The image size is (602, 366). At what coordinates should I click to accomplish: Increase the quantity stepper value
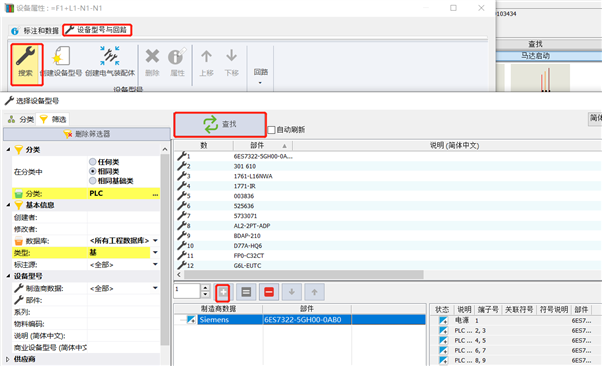pyautogui.click(x=205, y=288)
